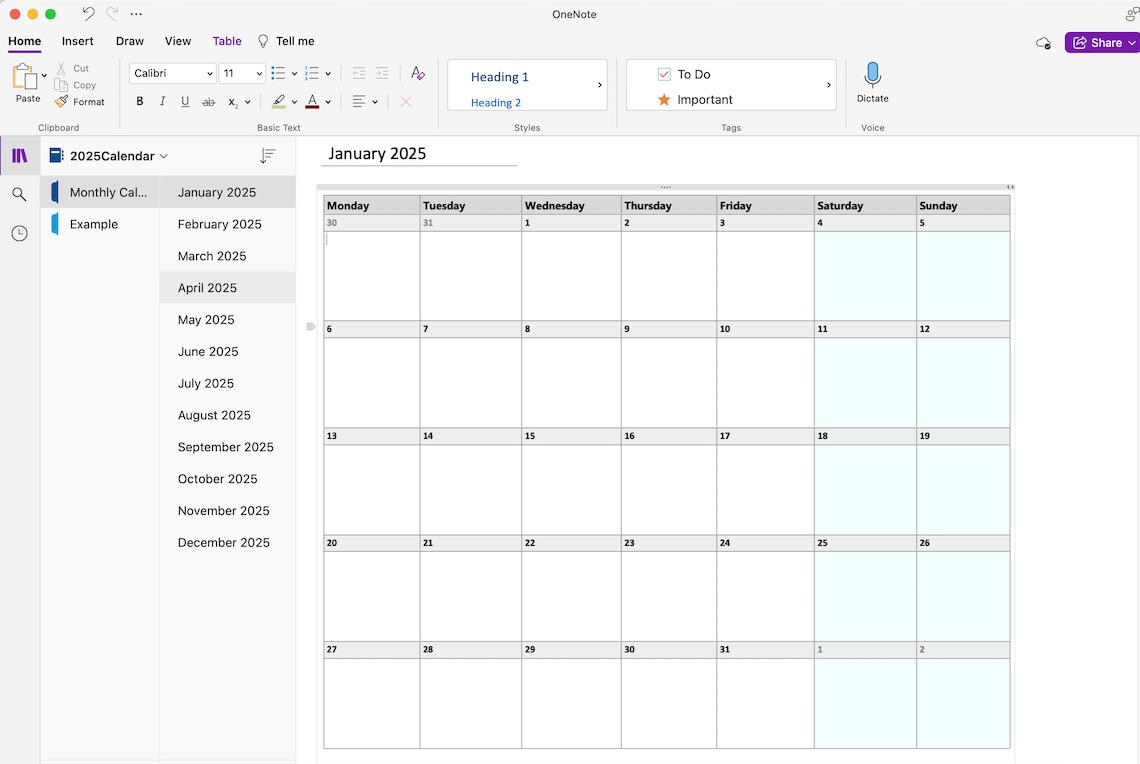The image size is (1140, 764).
Task: Toggle bold formatting
Action: pyautogui.click(x=139, y=101)
